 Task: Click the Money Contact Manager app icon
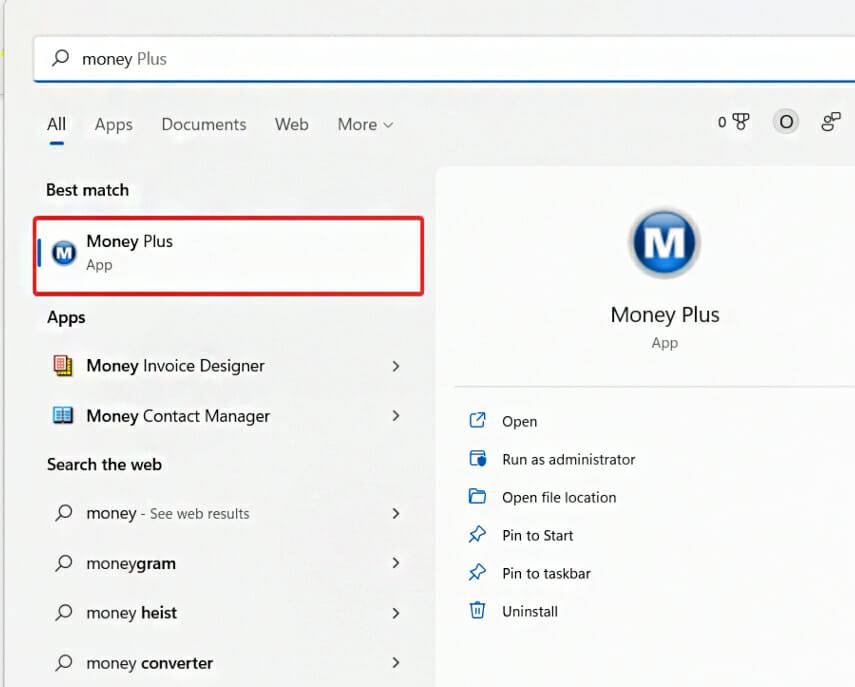[x=63, y=416]
